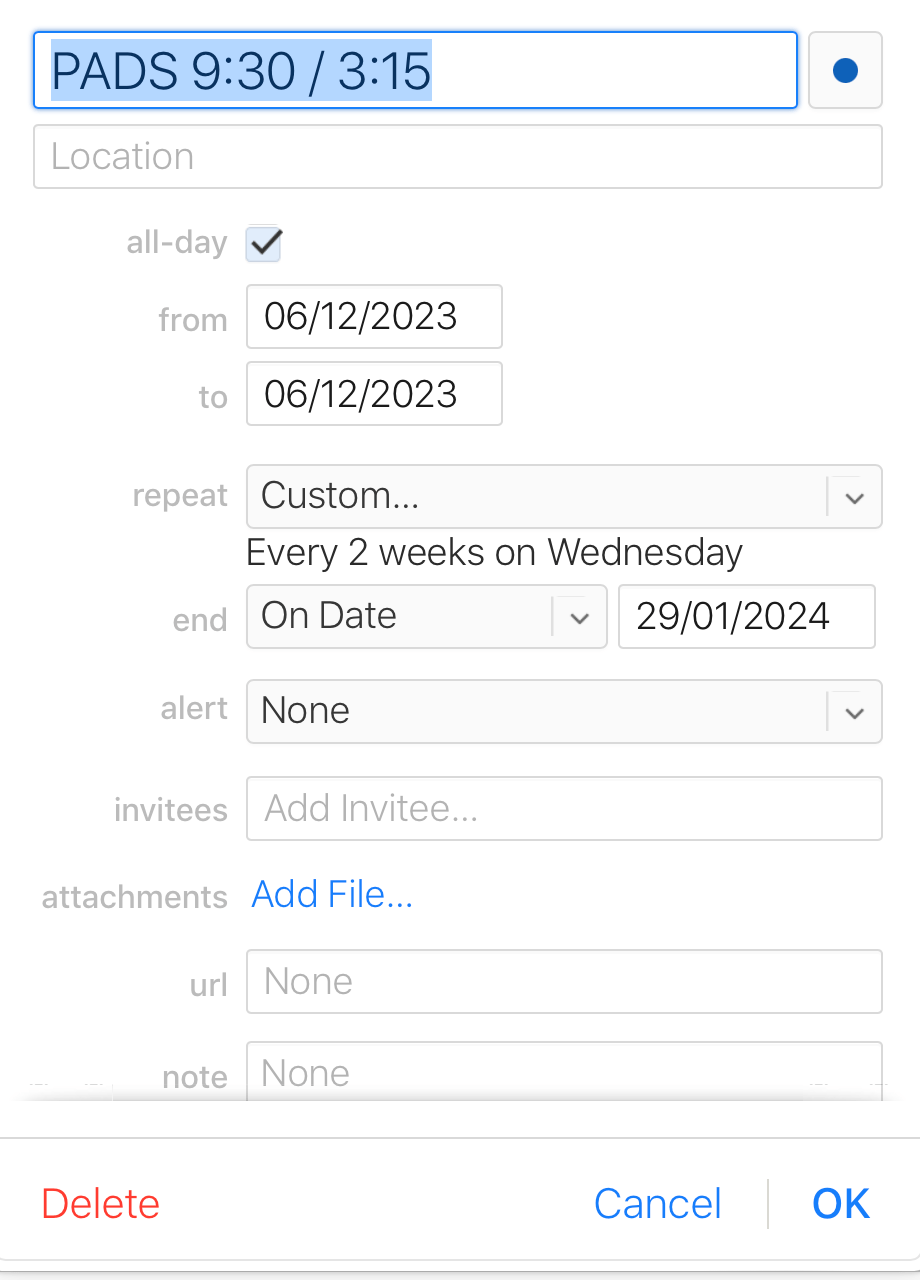Focus the url input field
Viewport: 920px width, 1280px height.
coord(564,981)
